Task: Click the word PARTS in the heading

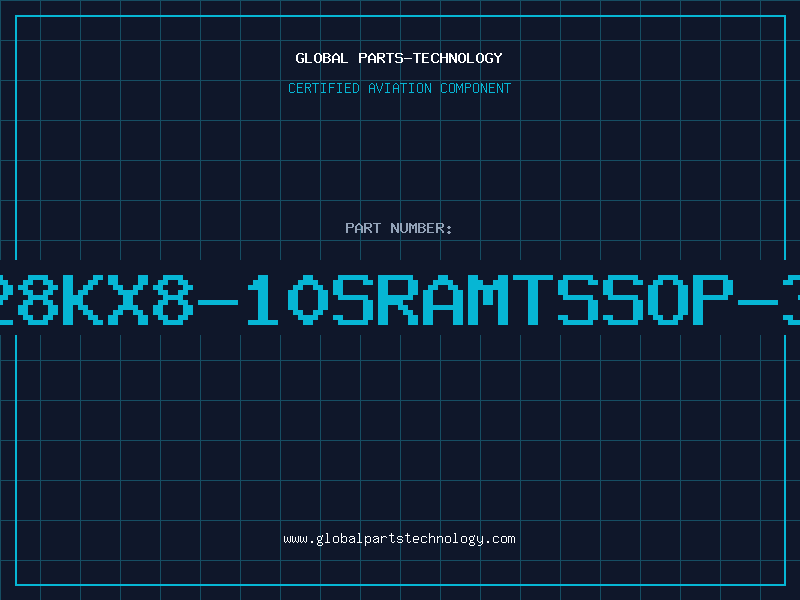Action: (381, 58)
